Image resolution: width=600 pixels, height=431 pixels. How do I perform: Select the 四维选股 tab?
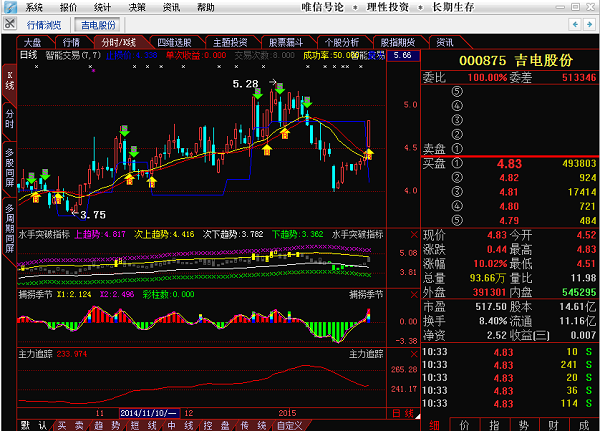tap(176, 43)
